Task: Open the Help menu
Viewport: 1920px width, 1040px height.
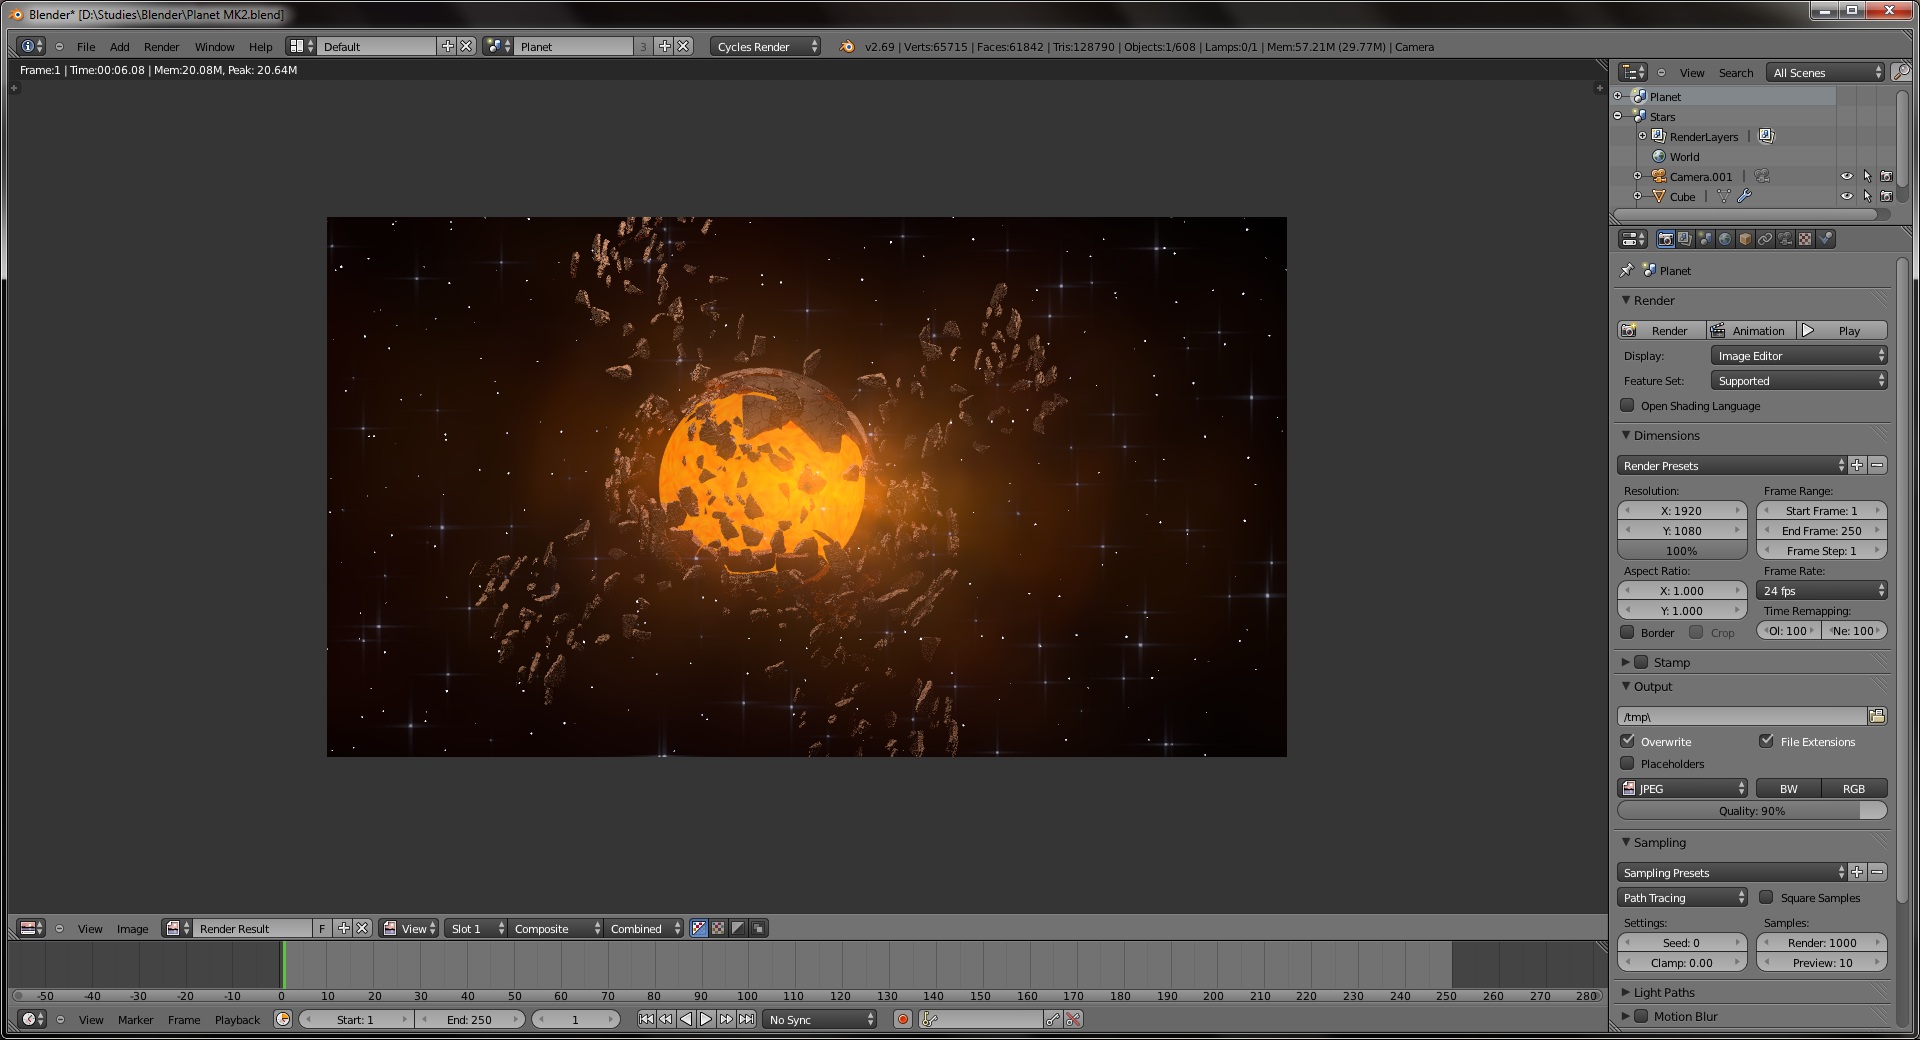Action: pyautogui.click(x=260, y=46)
